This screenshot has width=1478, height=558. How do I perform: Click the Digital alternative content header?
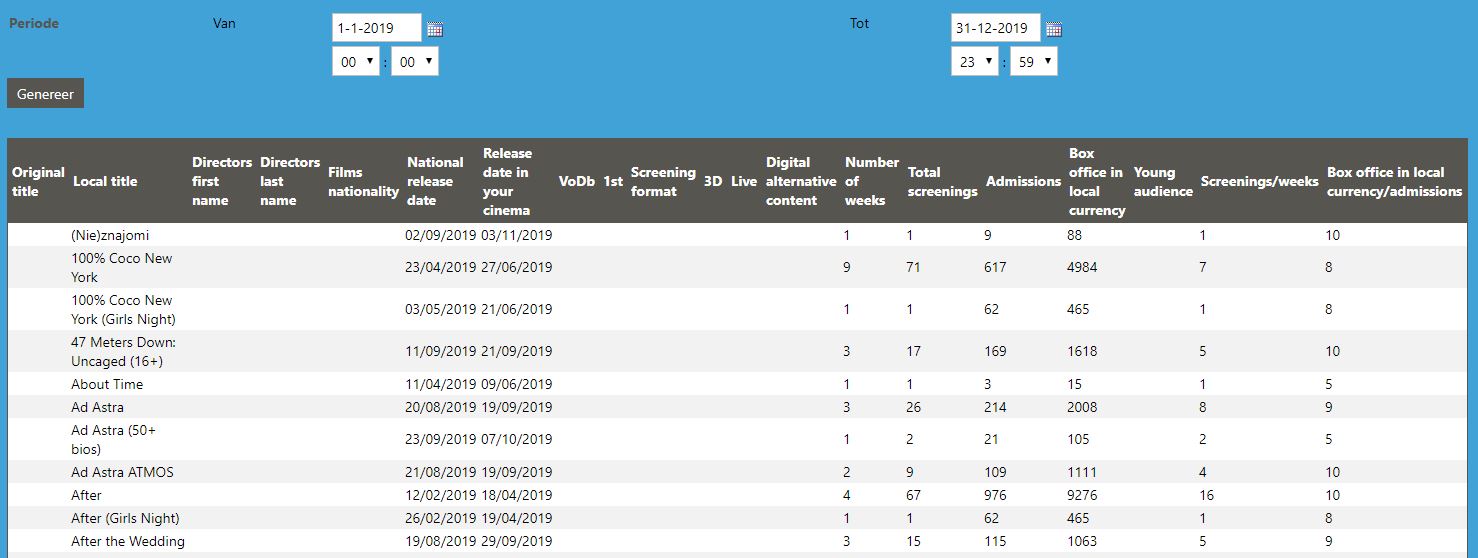(x=801, y=181)
